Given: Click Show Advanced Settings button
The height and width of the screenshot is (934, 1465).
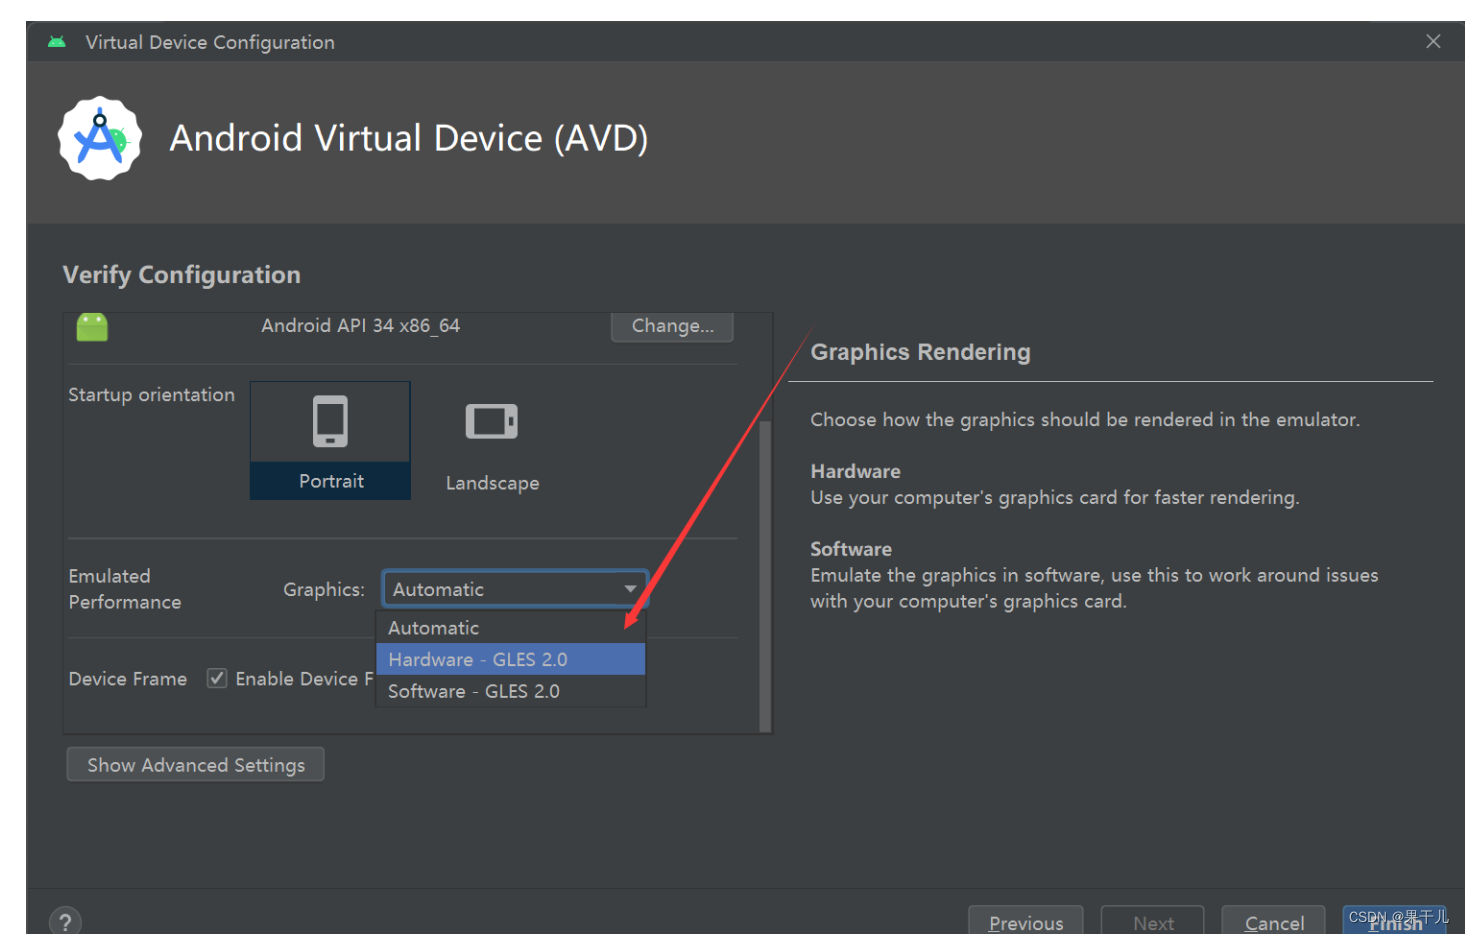Looking at the screenshot, I should 195,765.
